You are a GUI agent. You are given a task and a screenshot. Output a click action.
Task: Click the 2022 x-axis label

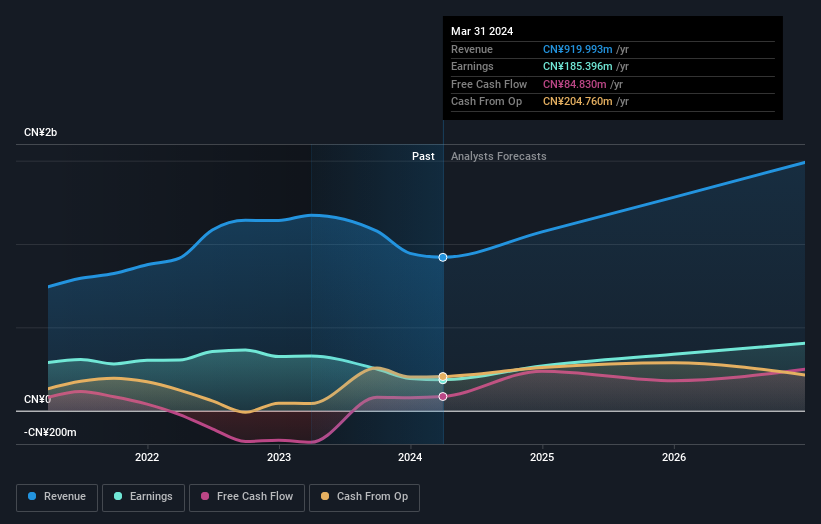147,457
